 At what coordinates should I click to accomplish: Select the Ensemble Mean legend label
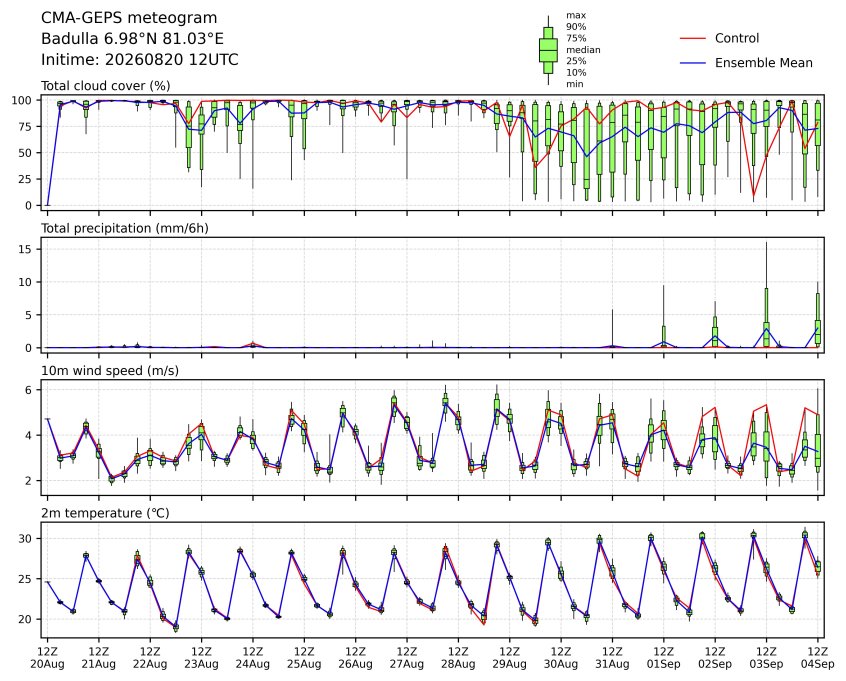pyautogui.click(x=763, y=63)
